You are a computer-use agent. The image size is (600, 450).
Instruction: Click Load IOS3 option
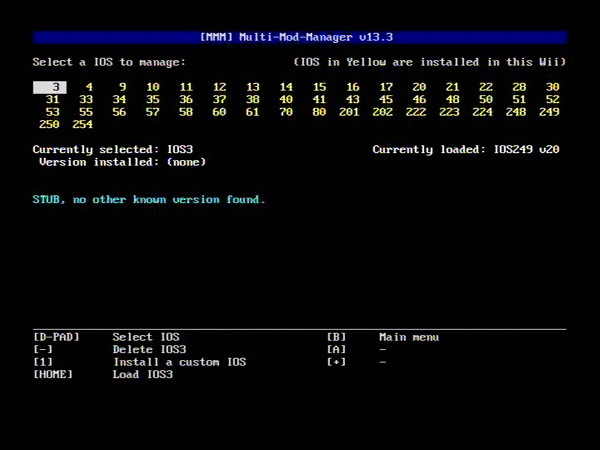click(143, 374)
